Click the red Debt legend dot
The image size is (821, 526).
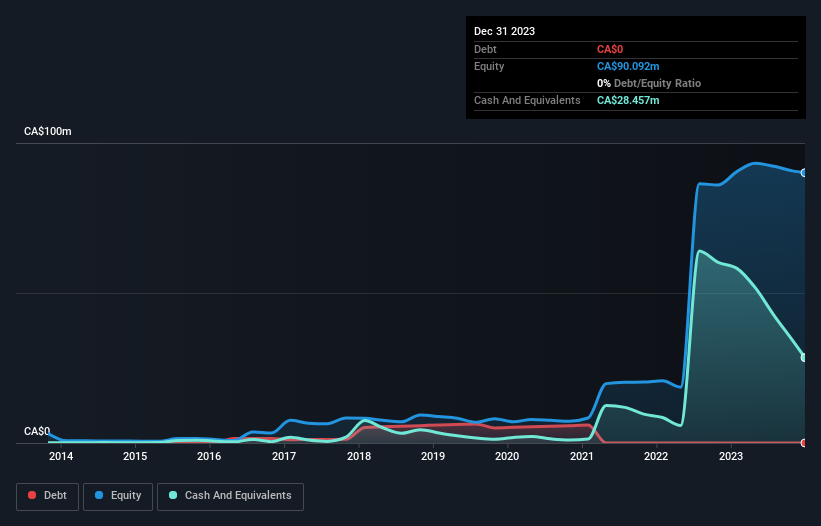[x=32, y=495]
